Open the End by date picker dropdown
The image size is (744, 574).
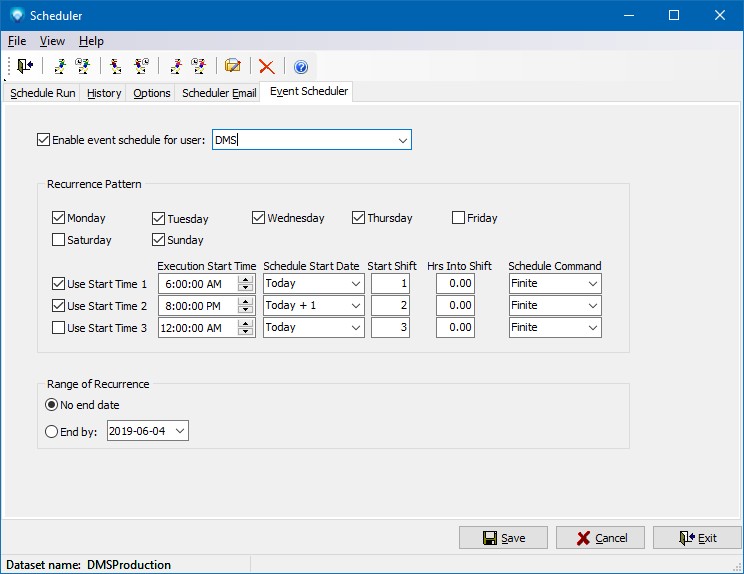(x=179, y=431)
